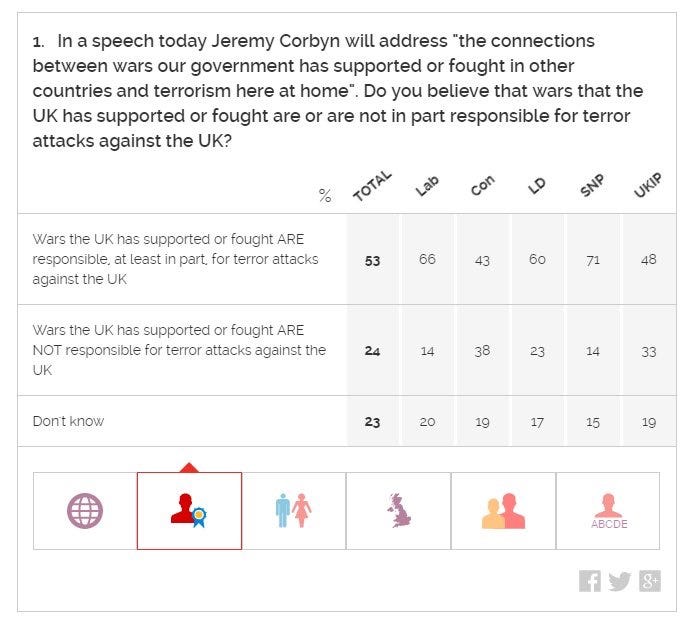The height and width of the screenshot is (625, 693).
Task: Select the globe overall results icon
Action: (85, 511)
